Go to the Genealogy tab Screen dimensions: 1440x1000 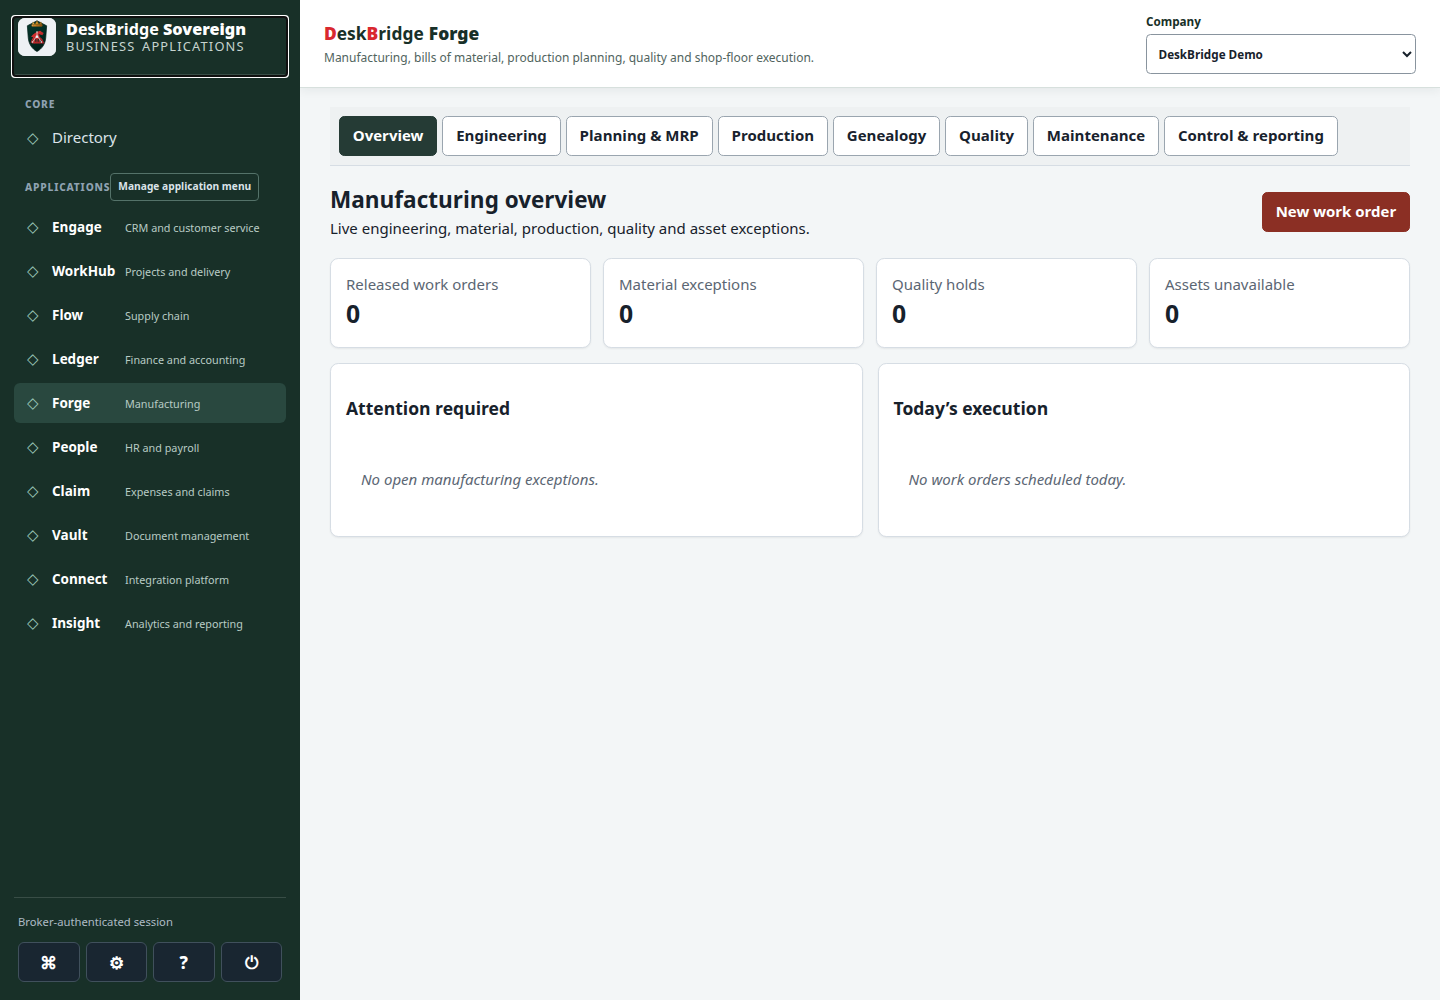click(886, 136)
